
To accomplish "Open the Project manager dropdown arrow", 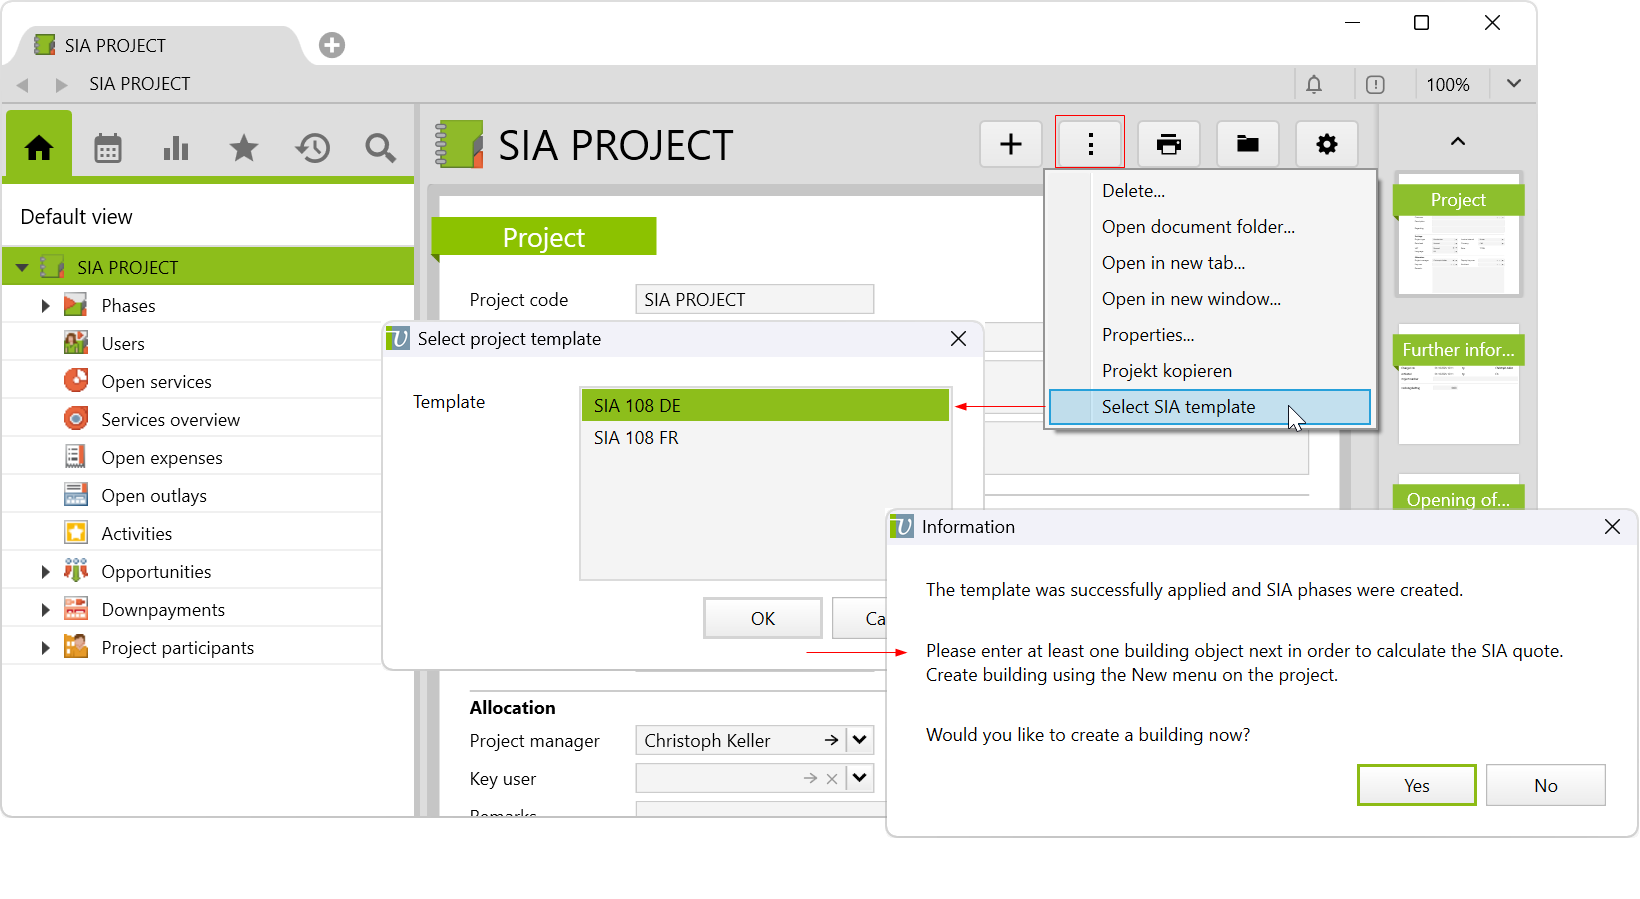I will (x=859, y=740).
